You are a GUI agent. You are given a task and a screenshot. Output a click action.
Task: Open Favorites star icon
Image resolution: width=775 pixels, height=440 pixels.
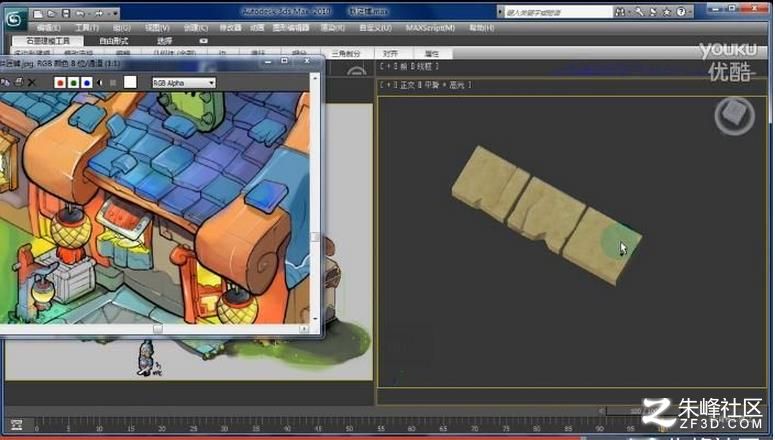(x=667, y=11)
